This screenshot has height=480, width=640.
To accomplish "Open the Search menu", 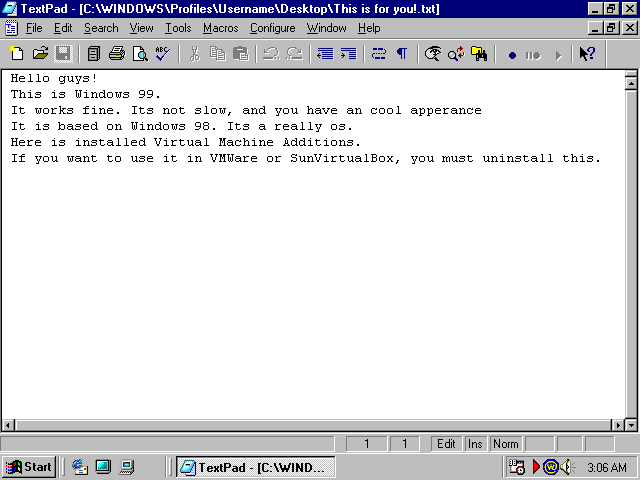I will point(101,28).
